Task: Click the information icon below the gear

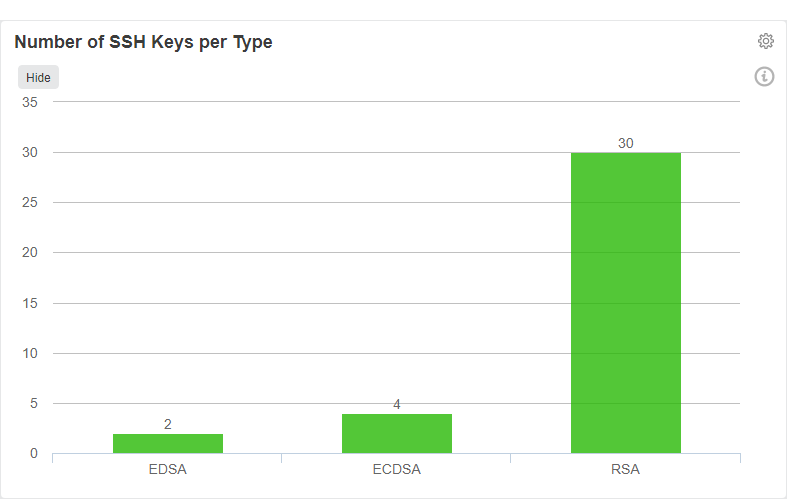Action: coord(765,77)
